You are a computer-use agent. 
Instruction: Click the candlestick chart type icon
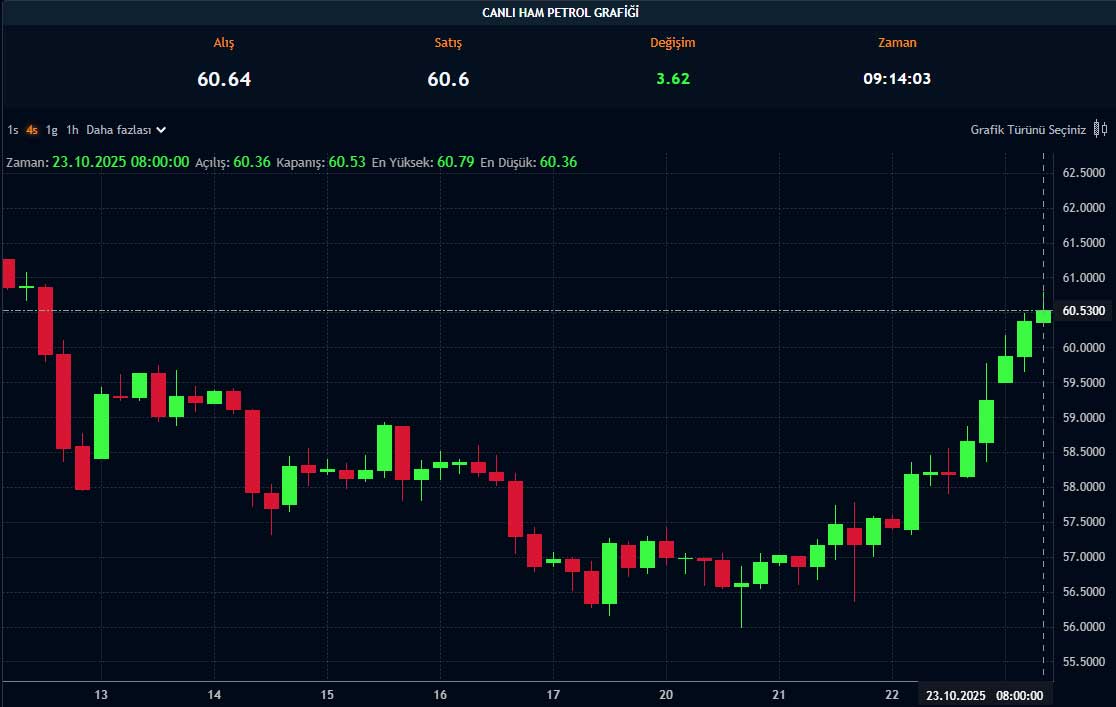1100,129
